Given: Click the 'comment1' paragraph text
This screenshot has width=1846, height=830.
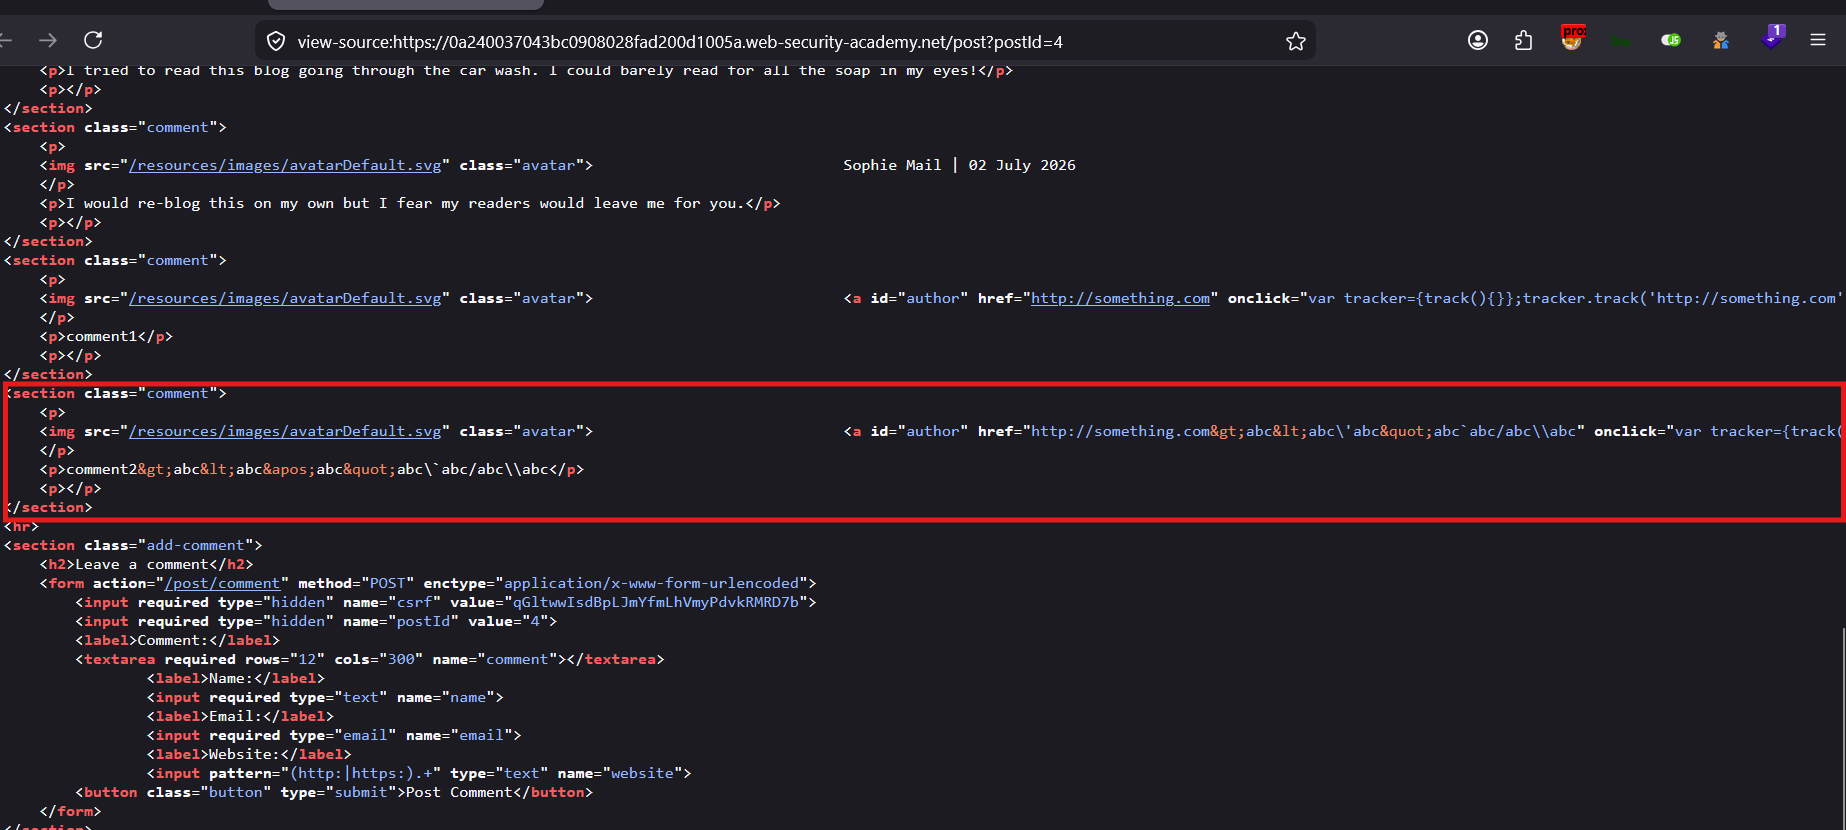Looking at the screenshot, I should pyautogui.click(x=102, y=336).
